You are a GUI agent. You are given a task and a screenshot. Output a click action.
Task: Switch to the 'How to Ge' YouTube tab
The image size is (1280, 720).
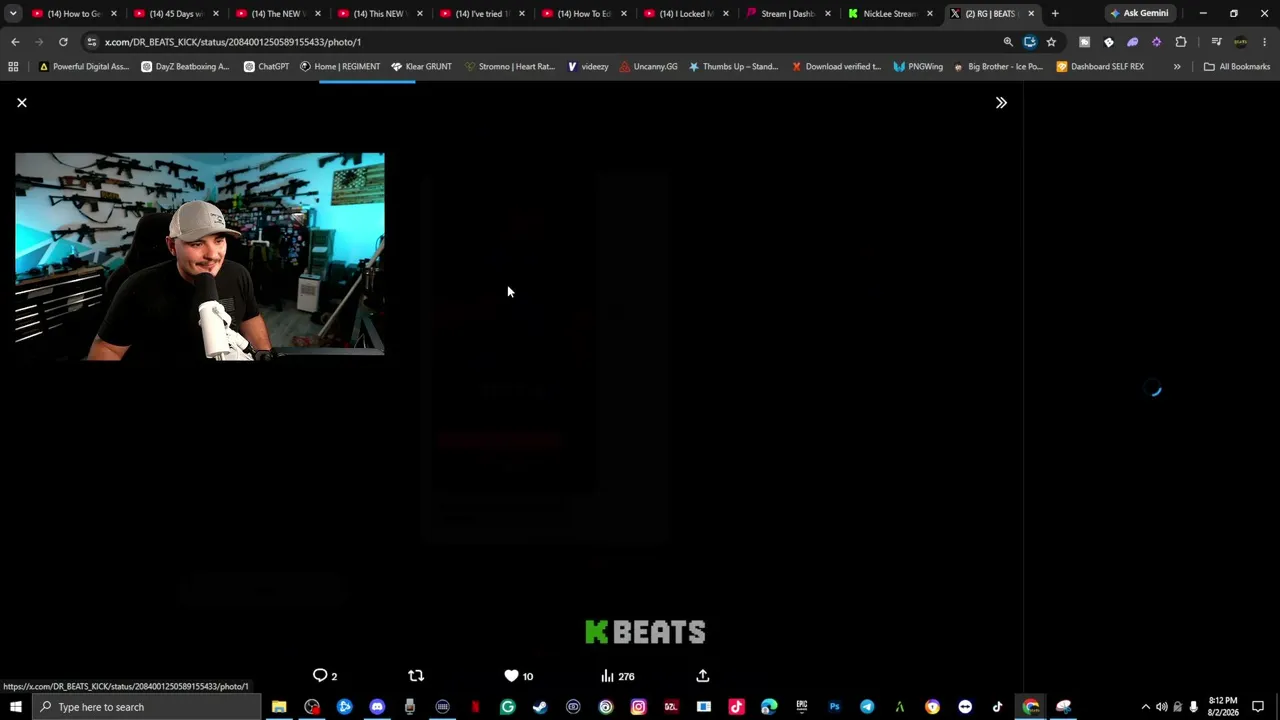point(75,14)
